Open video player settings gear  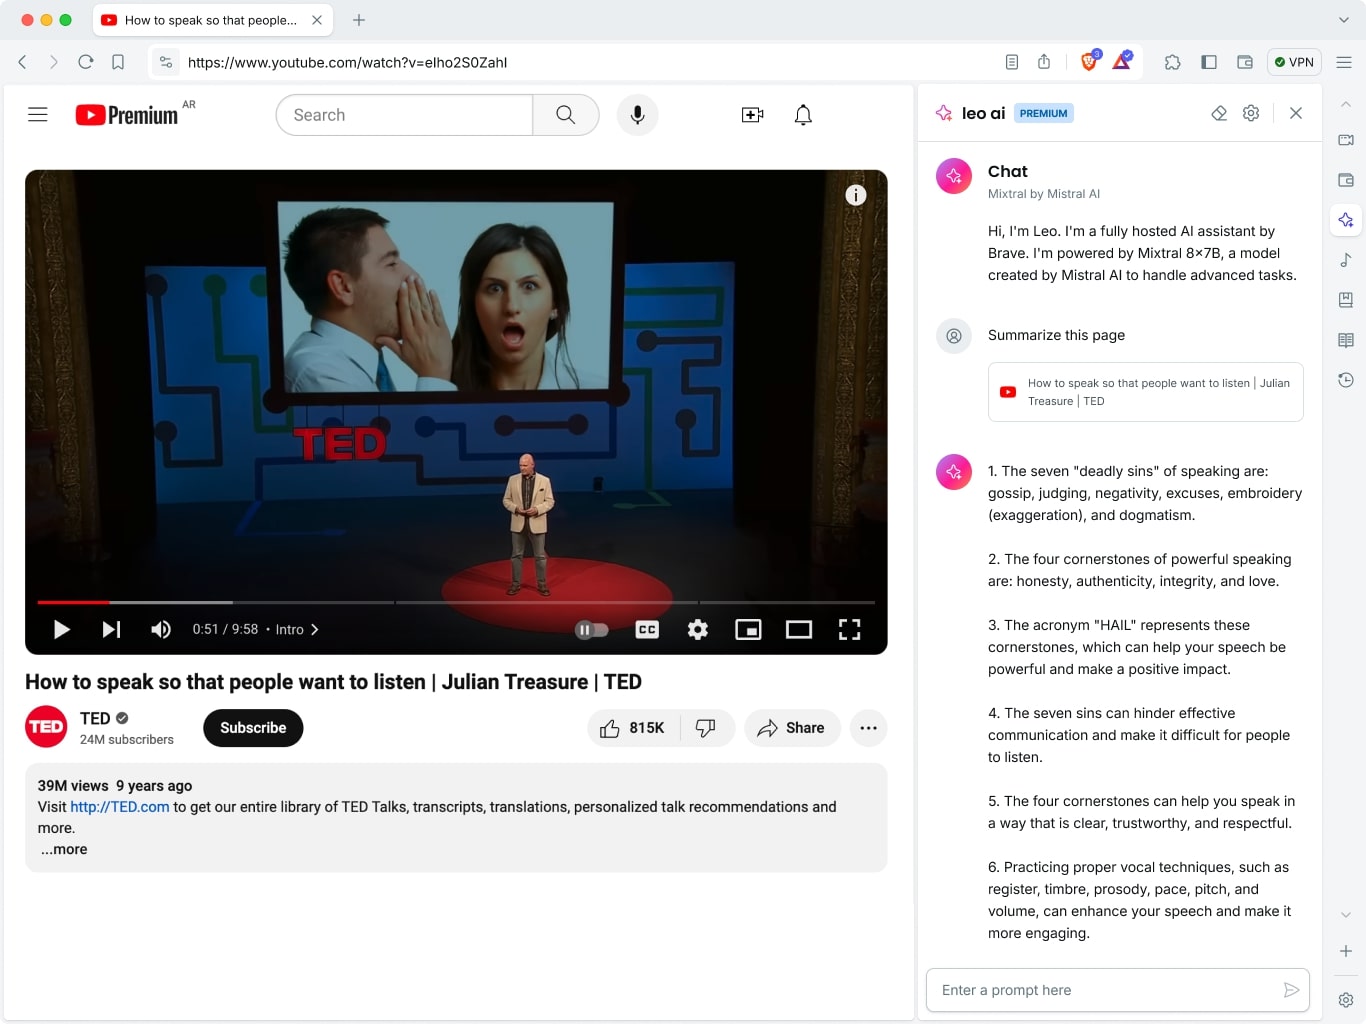698,629
